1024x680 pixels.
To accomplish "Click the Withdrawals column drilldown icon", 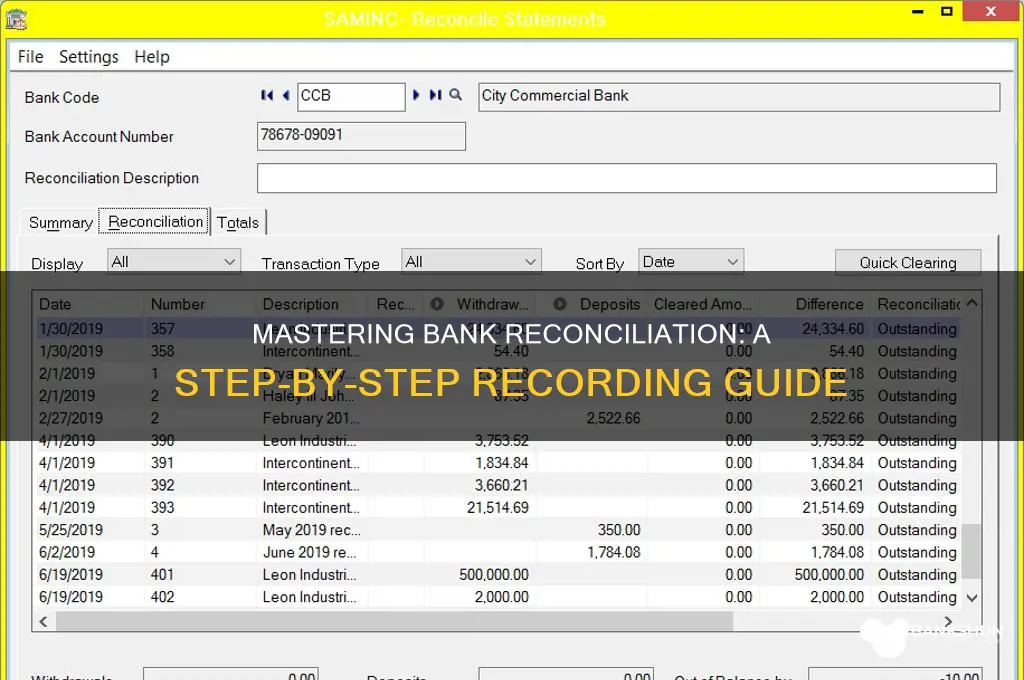I will pyautogui.click(x=437, y=304).
